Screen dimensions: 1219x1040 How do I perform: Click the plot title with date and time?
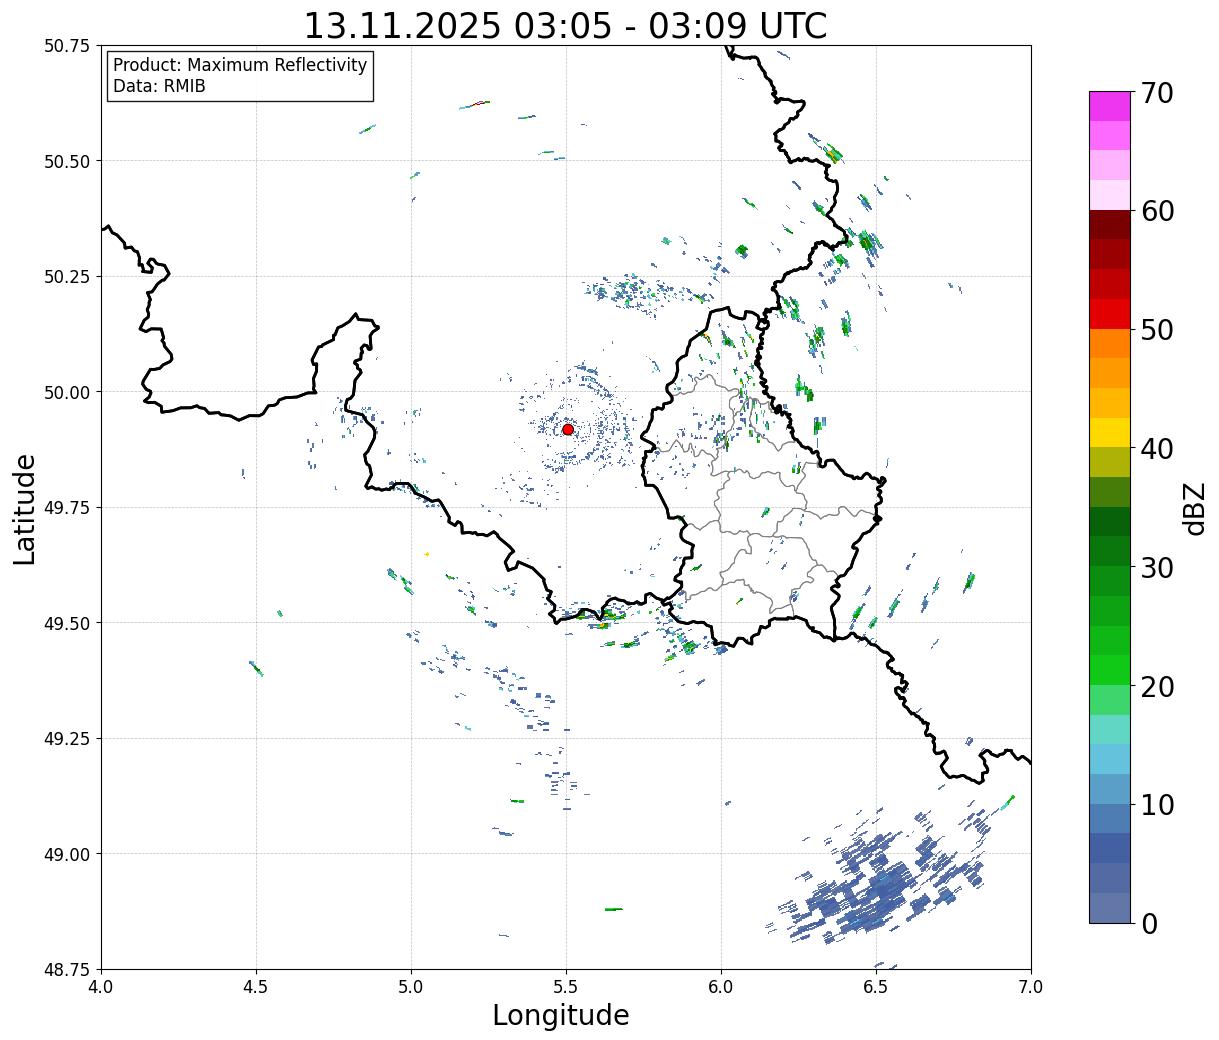click(x=565, y=26)
